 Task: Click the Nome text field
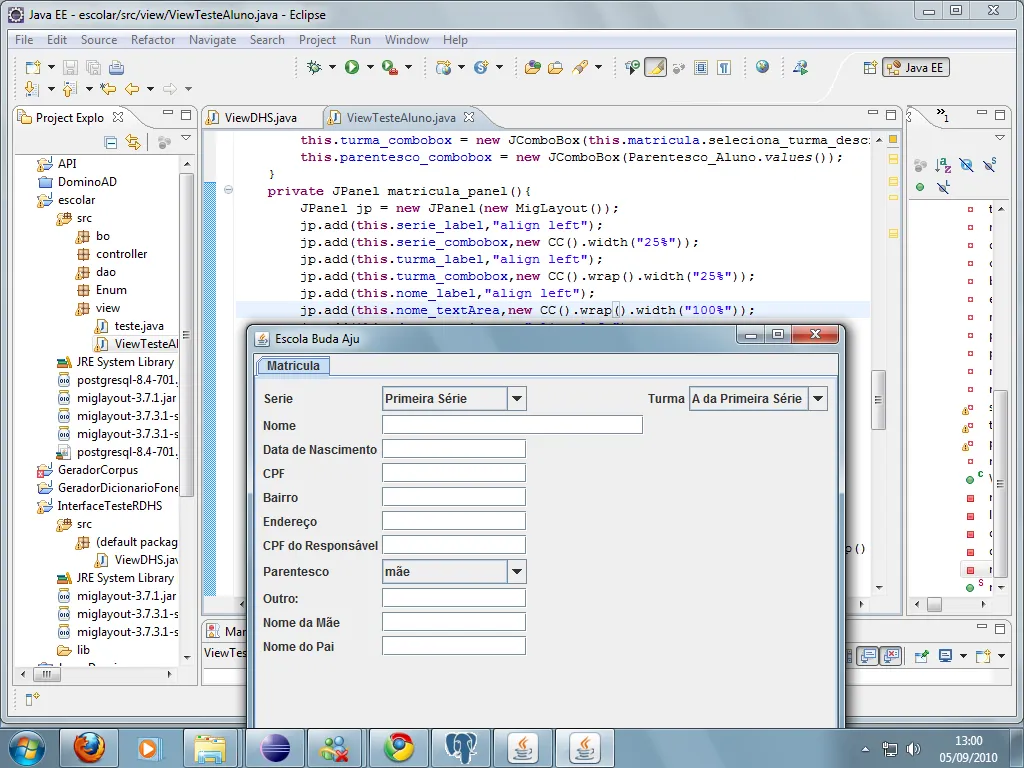[x=512, y=425]
